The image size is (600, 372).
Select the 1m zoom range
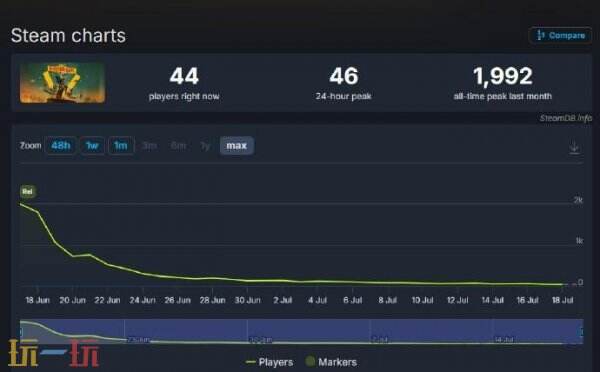[x=121, y=146]
